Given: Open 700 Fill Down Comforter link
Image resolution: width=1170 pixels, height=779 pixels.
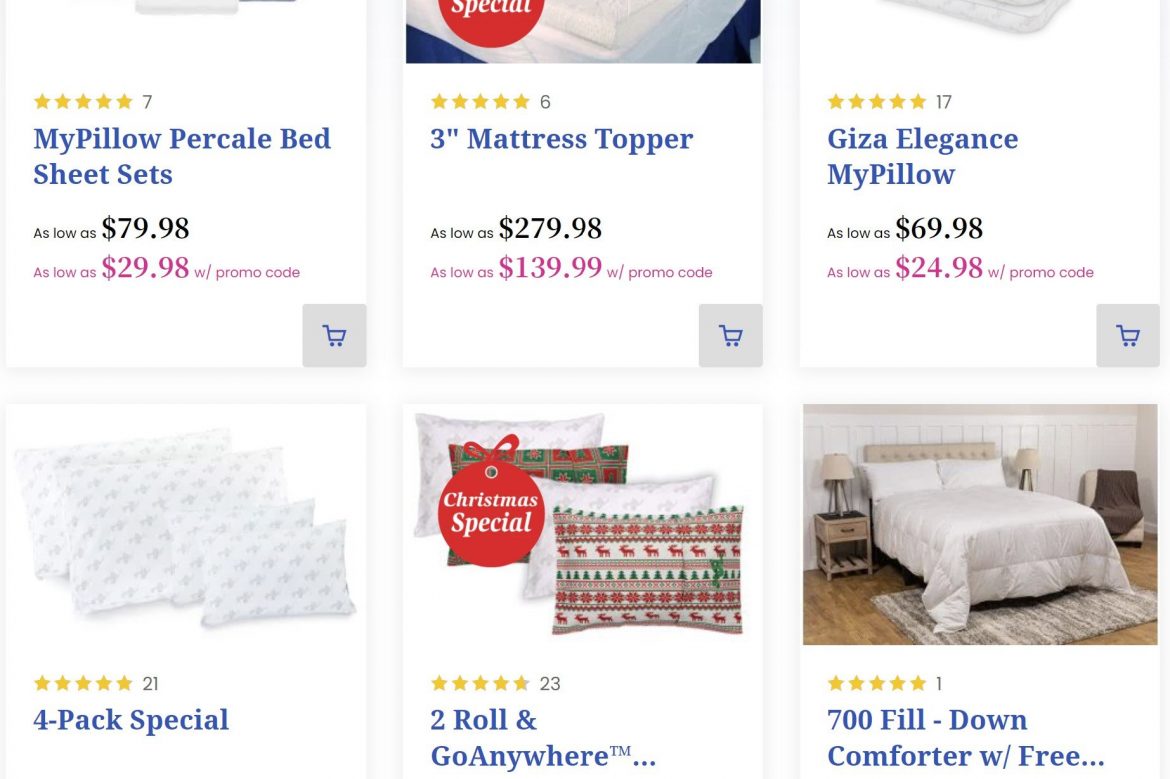Looking at the screenshot, I should pos(965,738).
